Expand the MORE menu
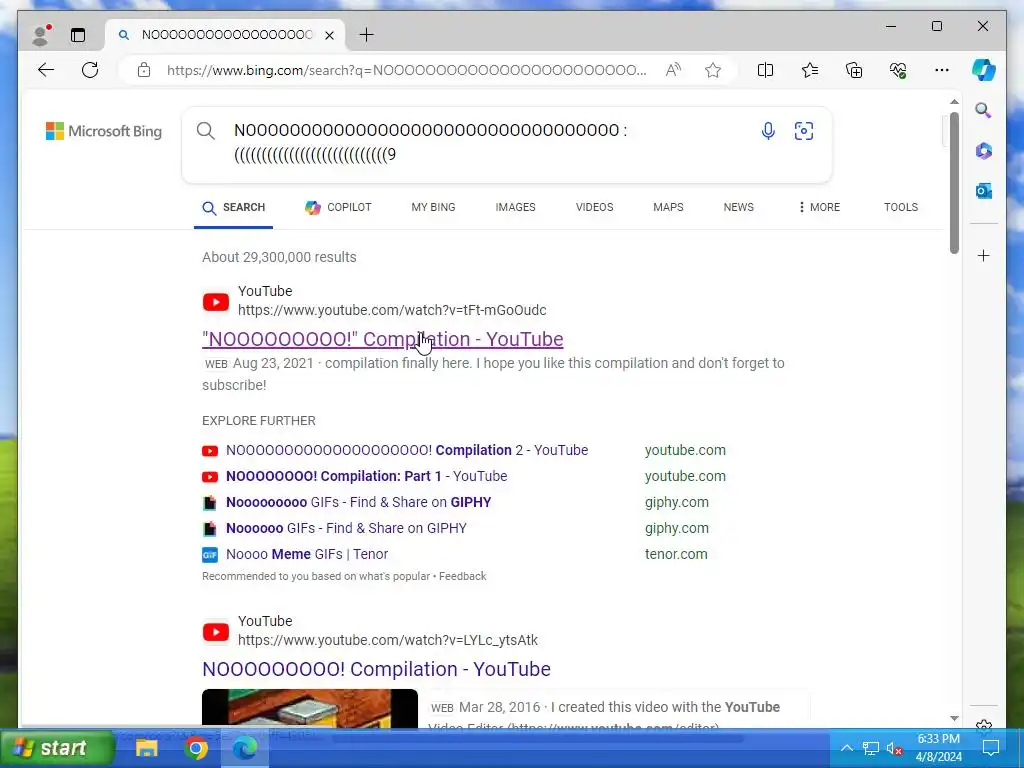The image size is (1024, 768). pyautogui.click(x=819, y=207)
